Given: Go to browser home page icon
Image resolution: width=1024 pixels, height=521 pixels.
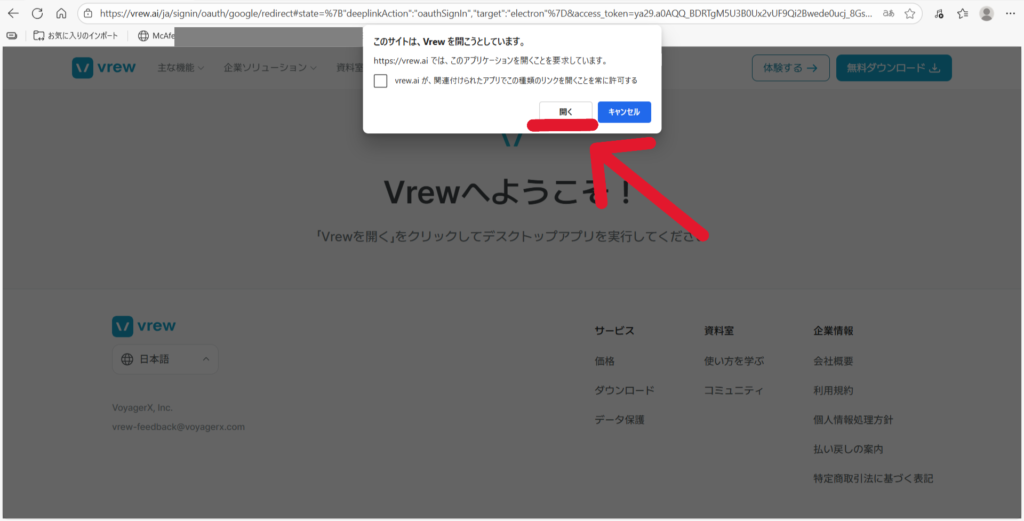Looking at the screenshot, I should [x=61, y=14].
